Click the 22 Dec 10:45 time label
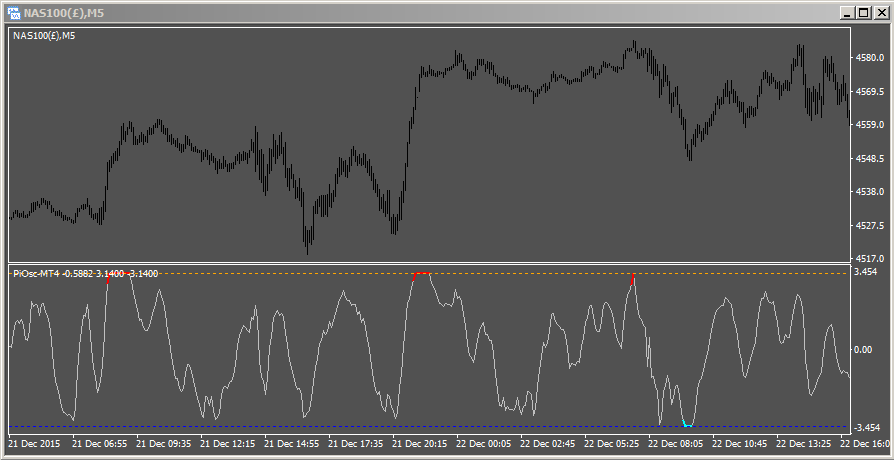894x460 pixels. pyautogui.click(x=739, y=443)
